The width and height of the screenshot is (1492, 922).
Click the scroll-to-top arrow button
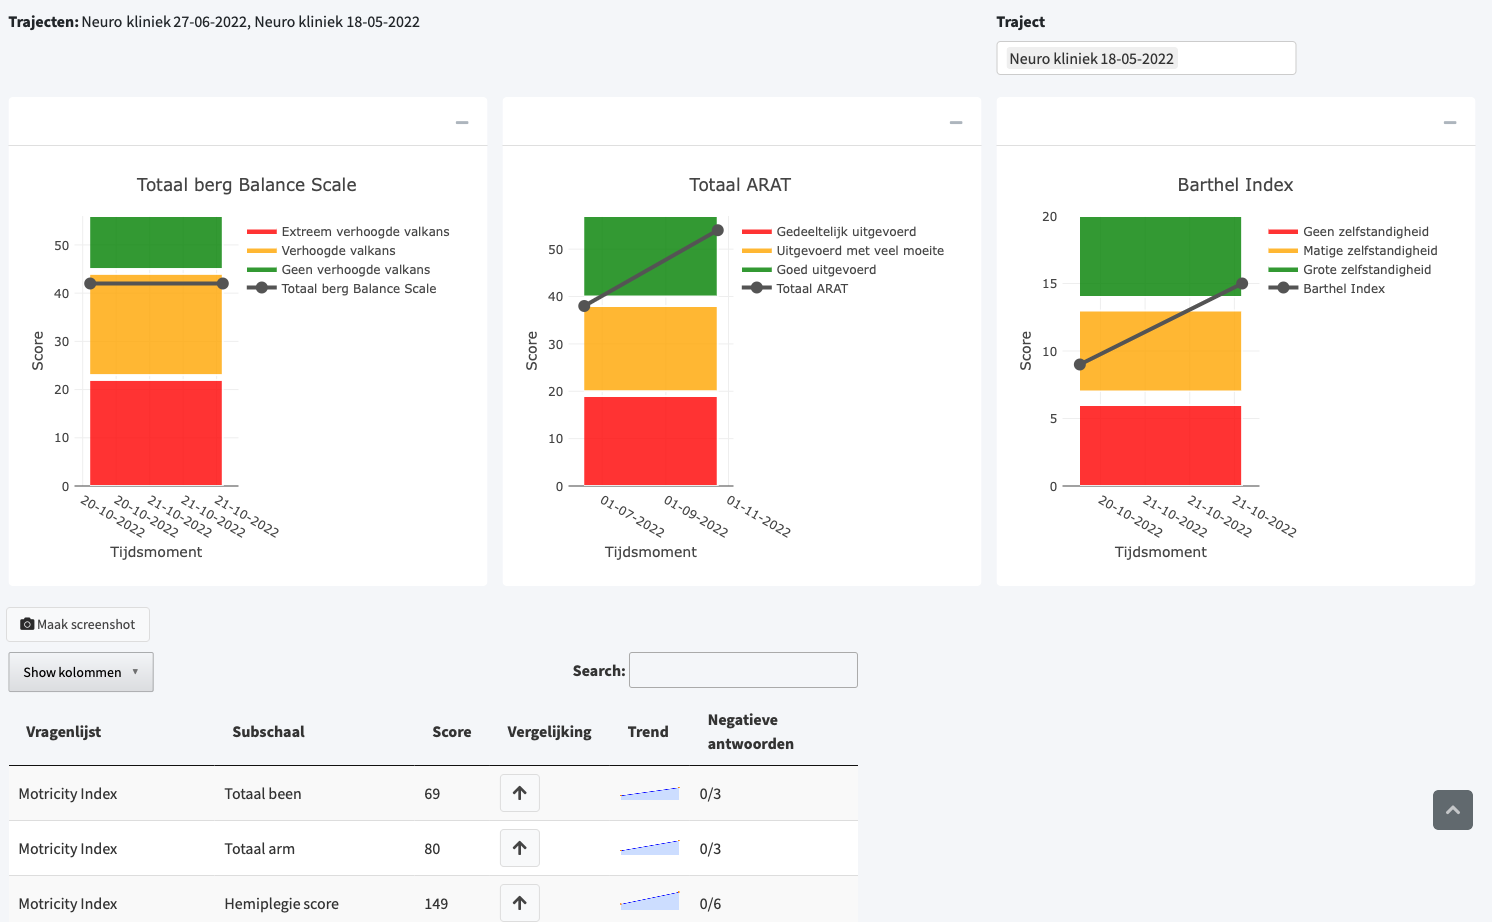[x=1453, y=810]
